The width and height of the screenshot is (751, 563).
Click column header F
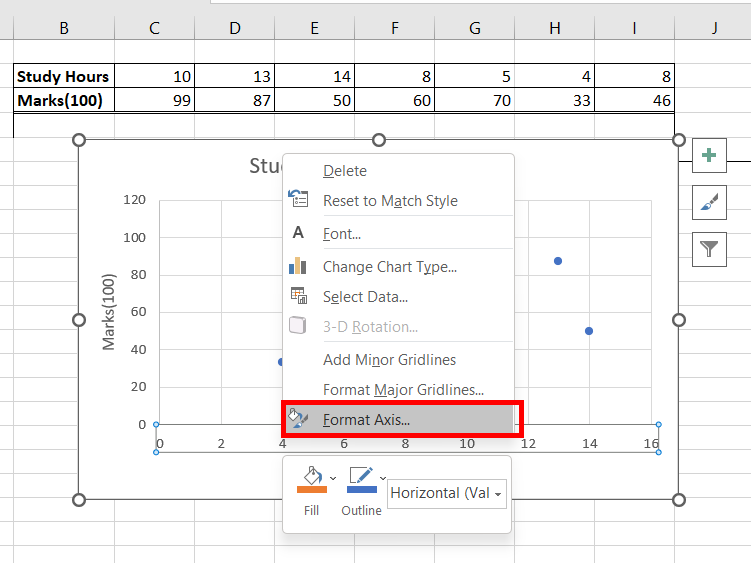click(x=395, y=28)
